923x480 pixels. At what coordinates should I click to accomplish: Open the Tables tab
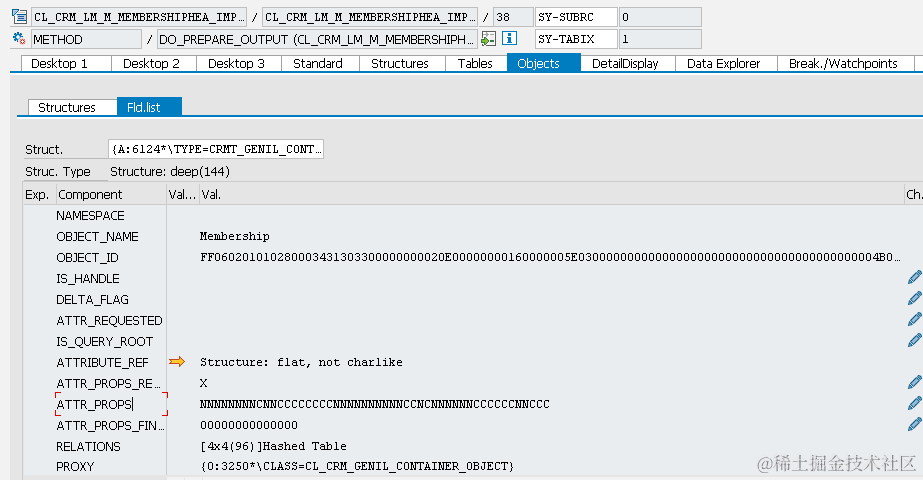pyautogui.click(x=476, y=64)
